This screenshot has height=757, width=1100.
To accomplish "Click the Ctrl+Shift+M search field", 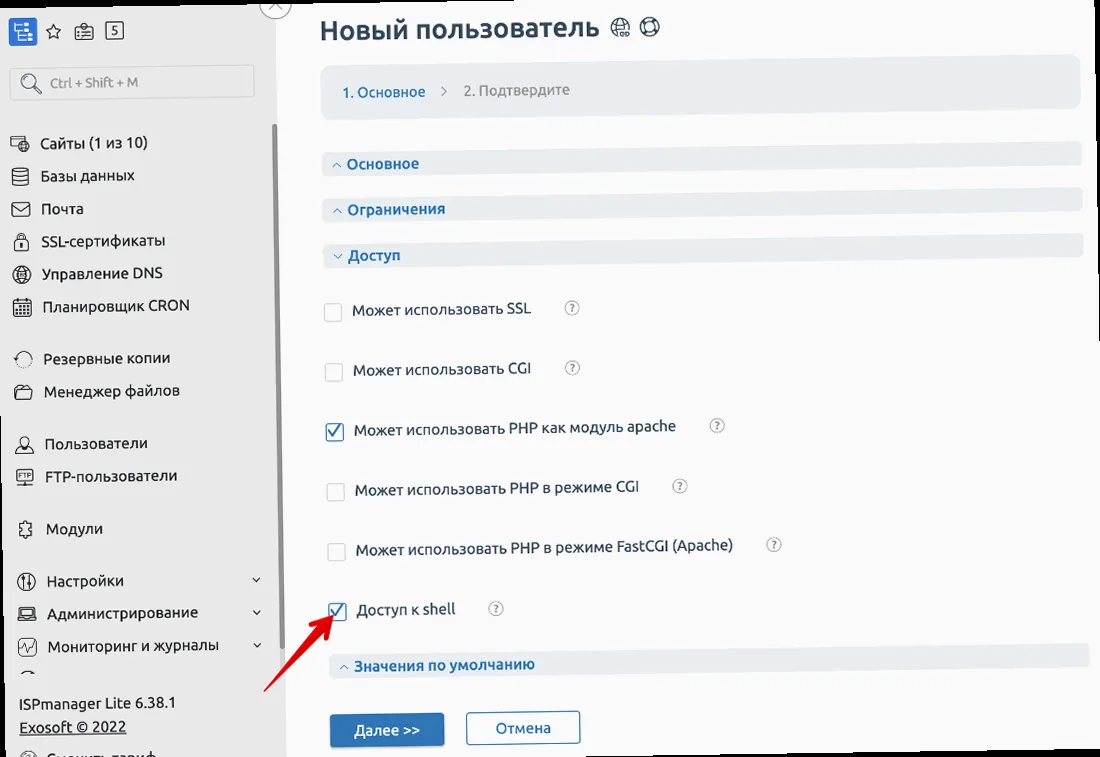I will 131,81.
